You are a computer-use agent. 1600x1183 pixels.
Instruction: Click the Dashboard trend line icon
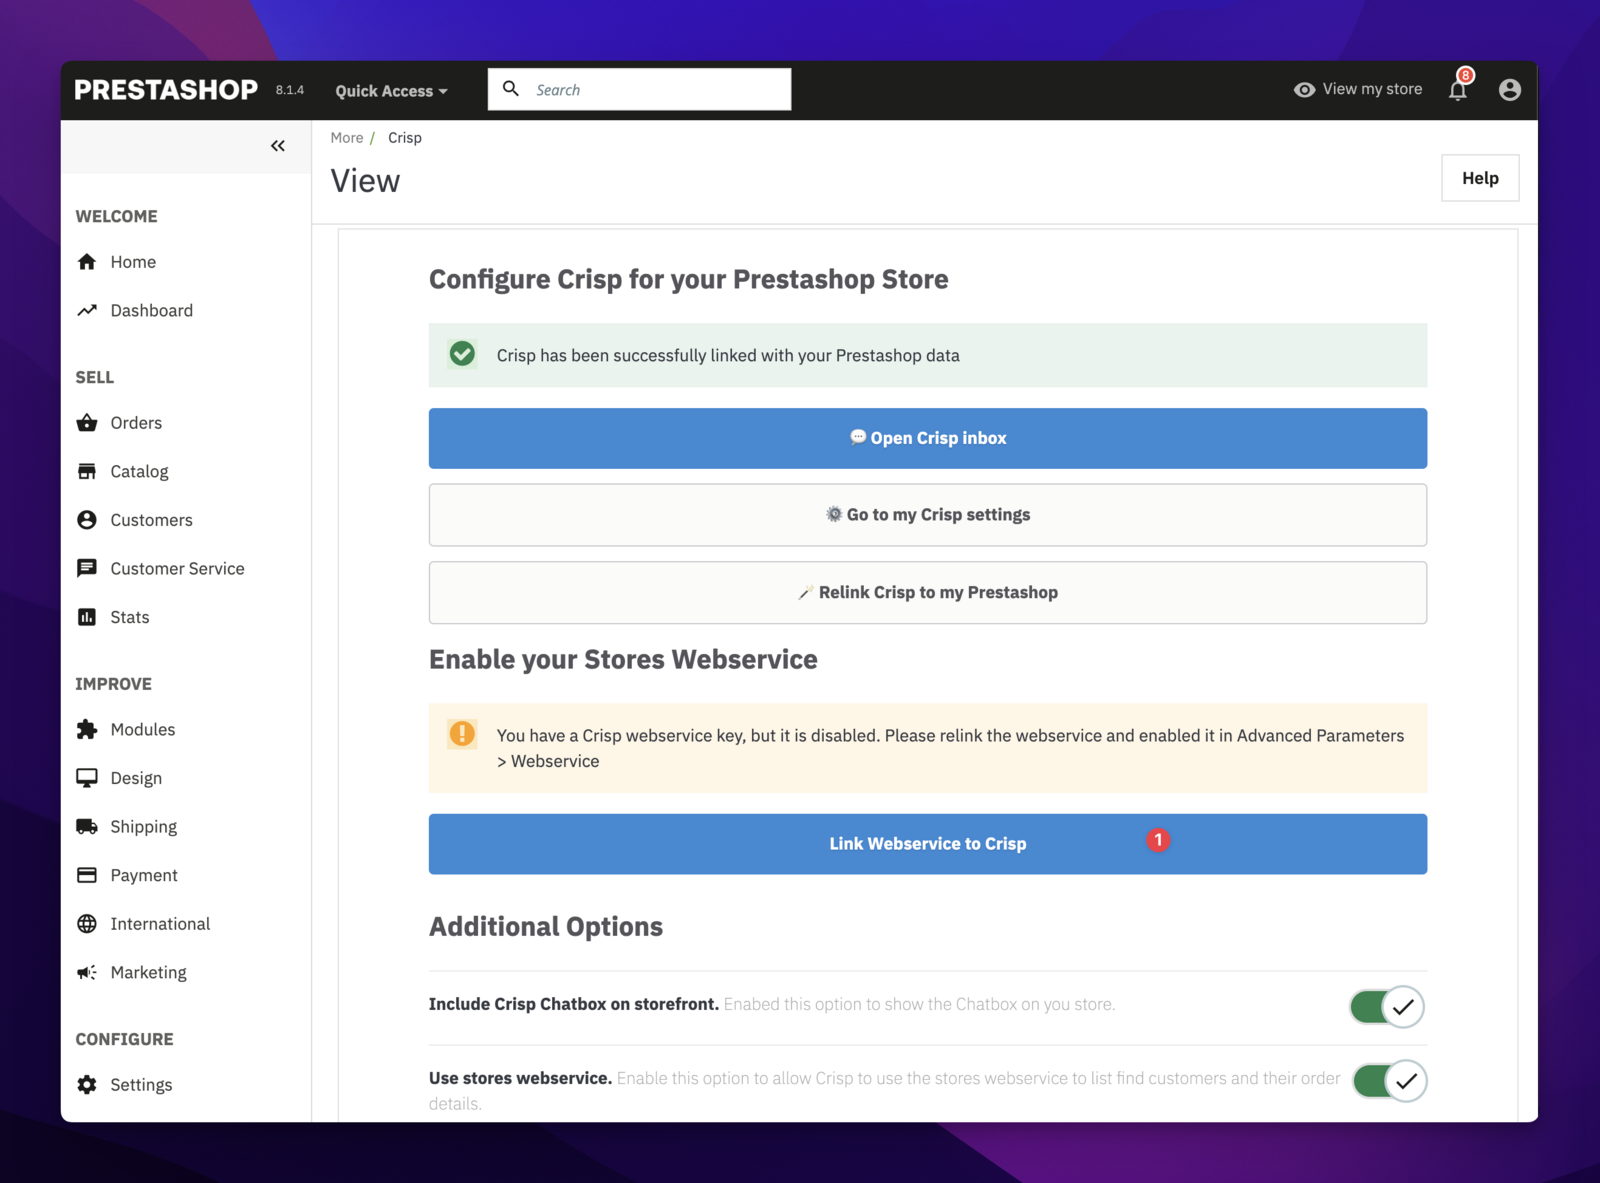coord(87,310)
